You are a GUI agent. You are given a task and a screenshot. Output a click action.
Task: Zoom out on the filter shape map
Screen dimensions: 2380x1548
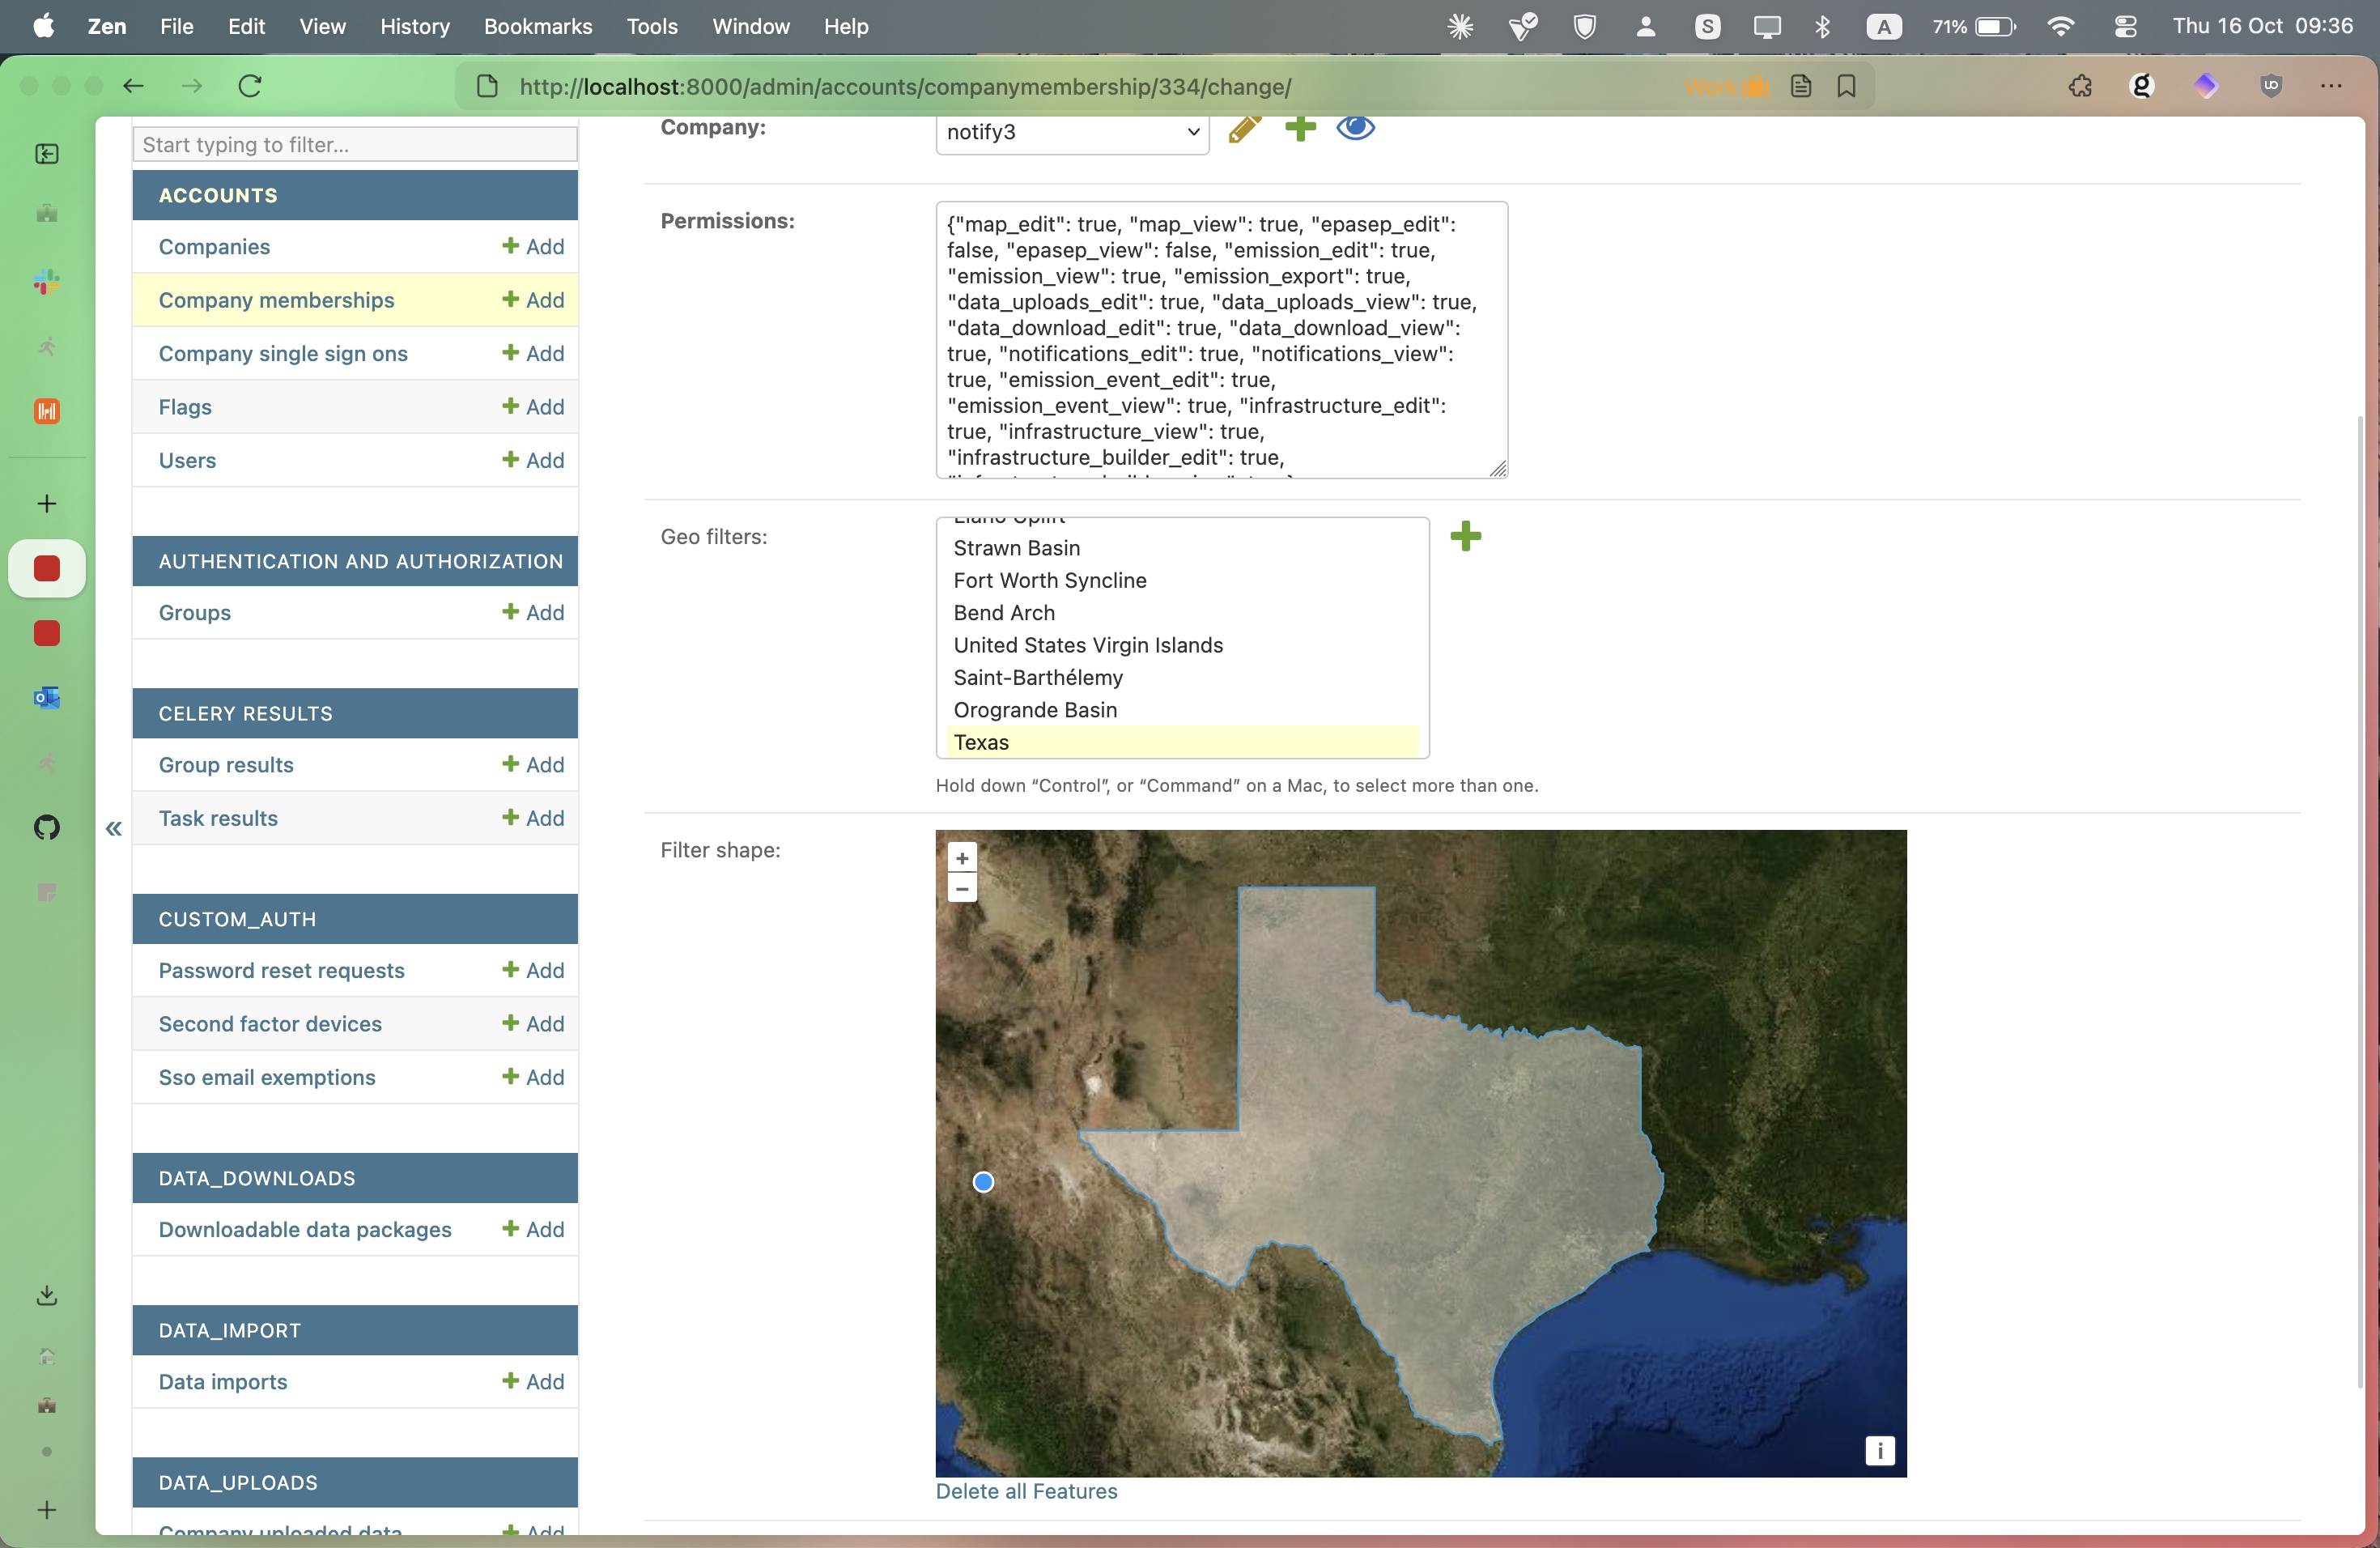pyautogui.click(x=962, y=888)
